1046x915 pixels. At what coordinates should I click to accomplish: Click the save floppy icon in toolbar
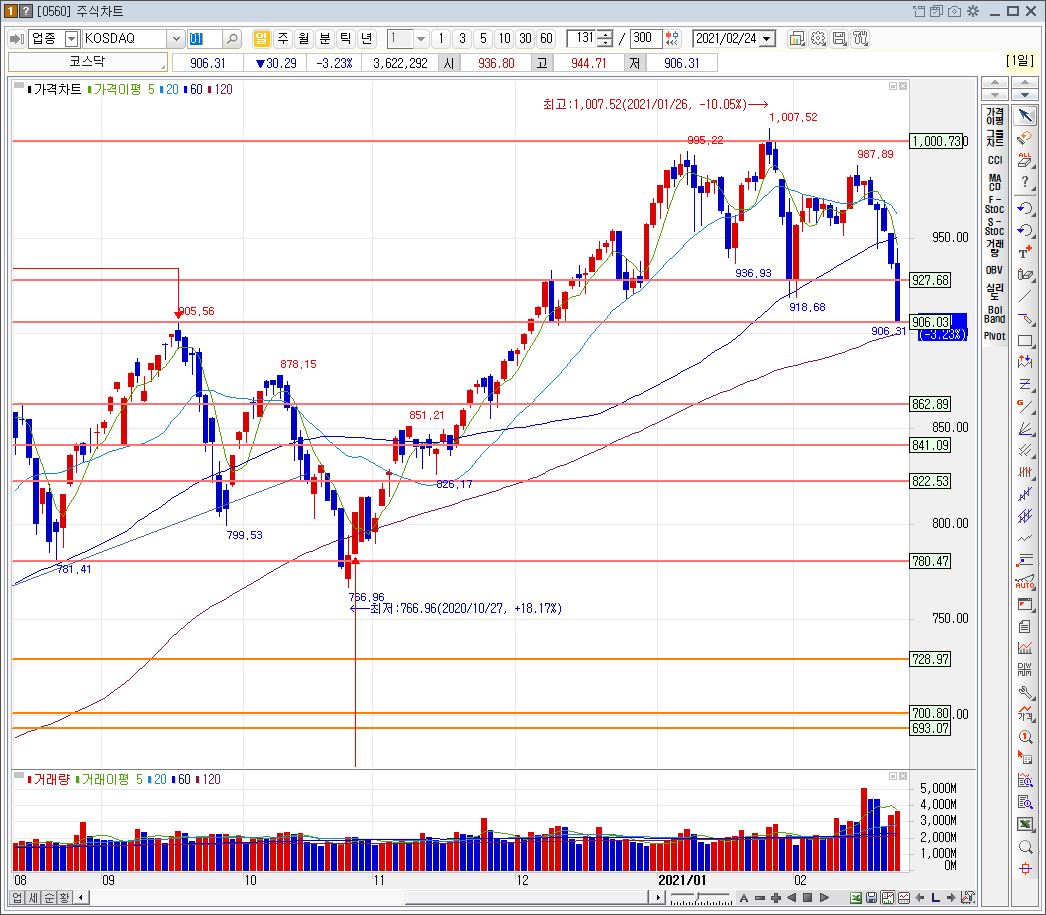click(839, 39)
